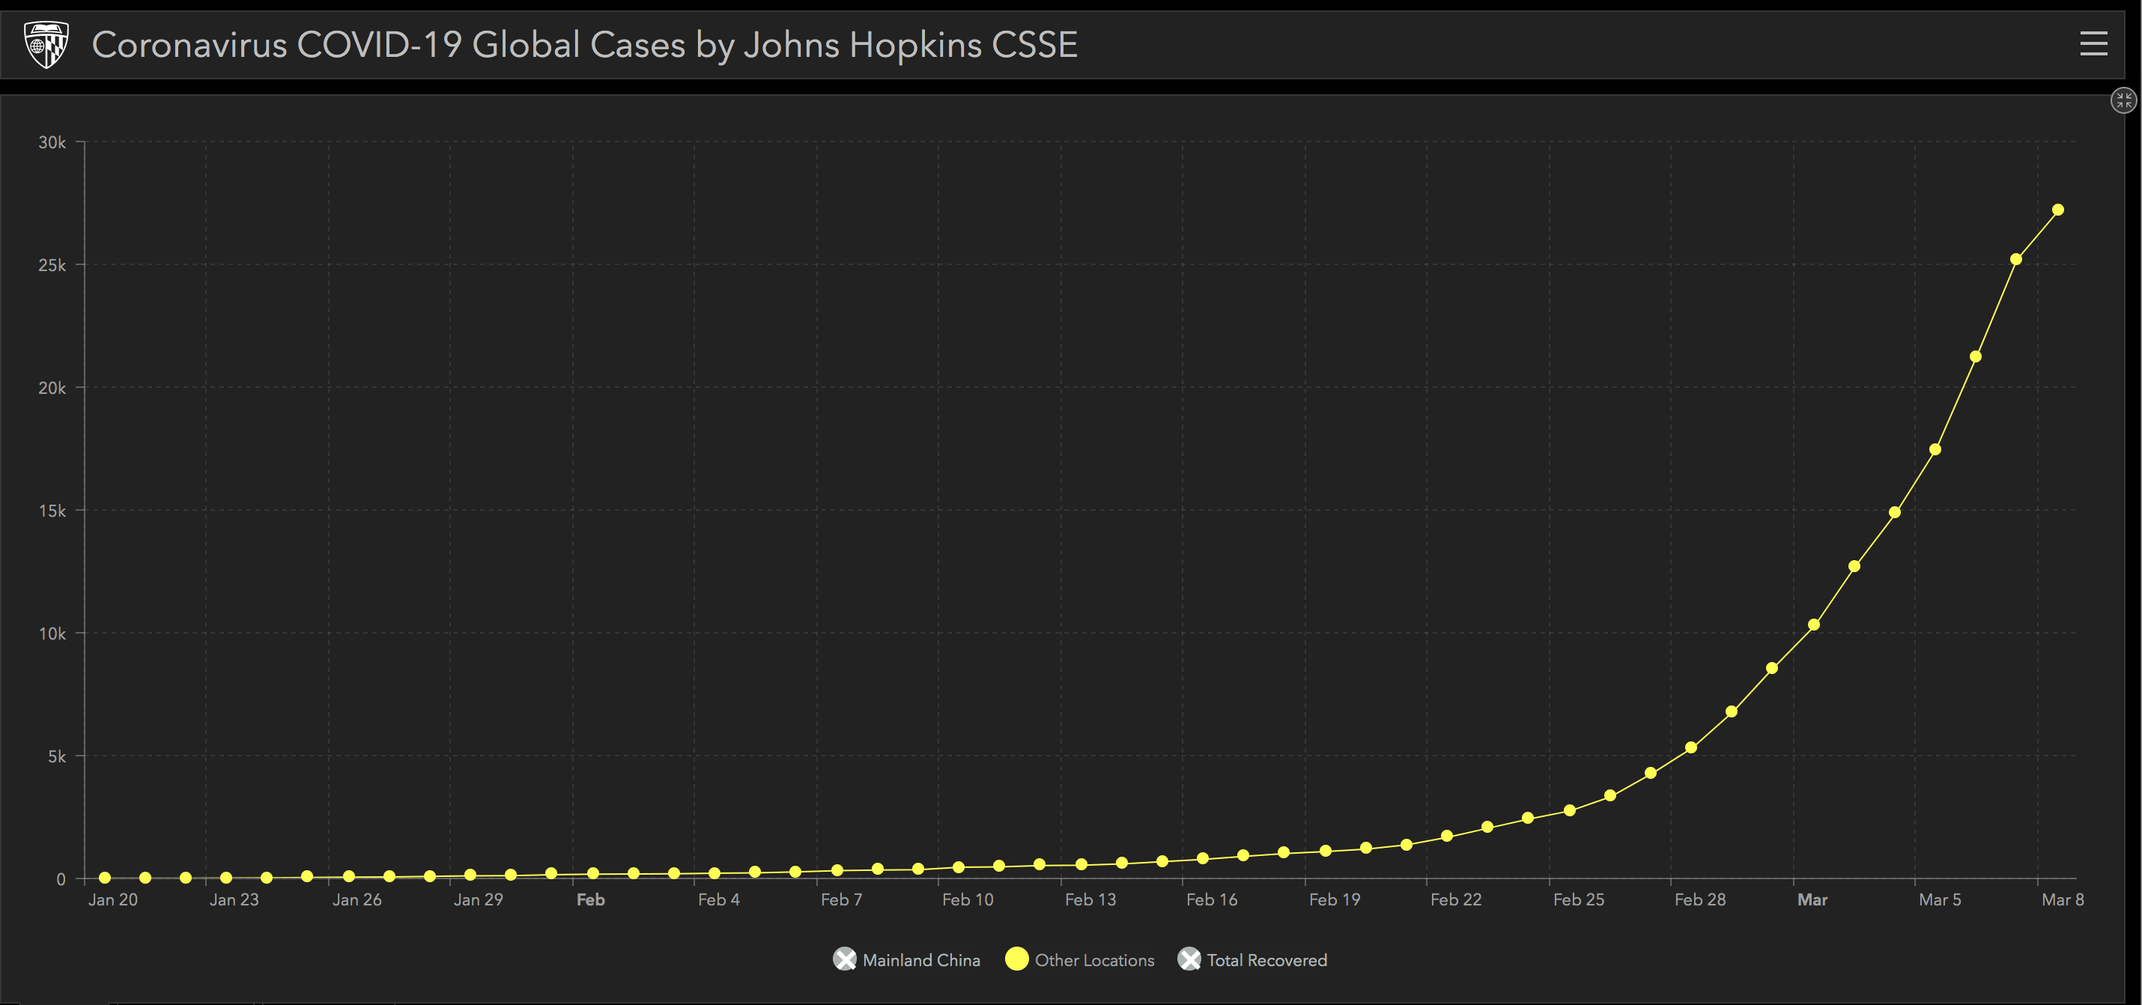Image resolution: width=2142 pixels, height=1005 pixels.
Task: Click the '5k' y-axis label
Action: point(57,757)
